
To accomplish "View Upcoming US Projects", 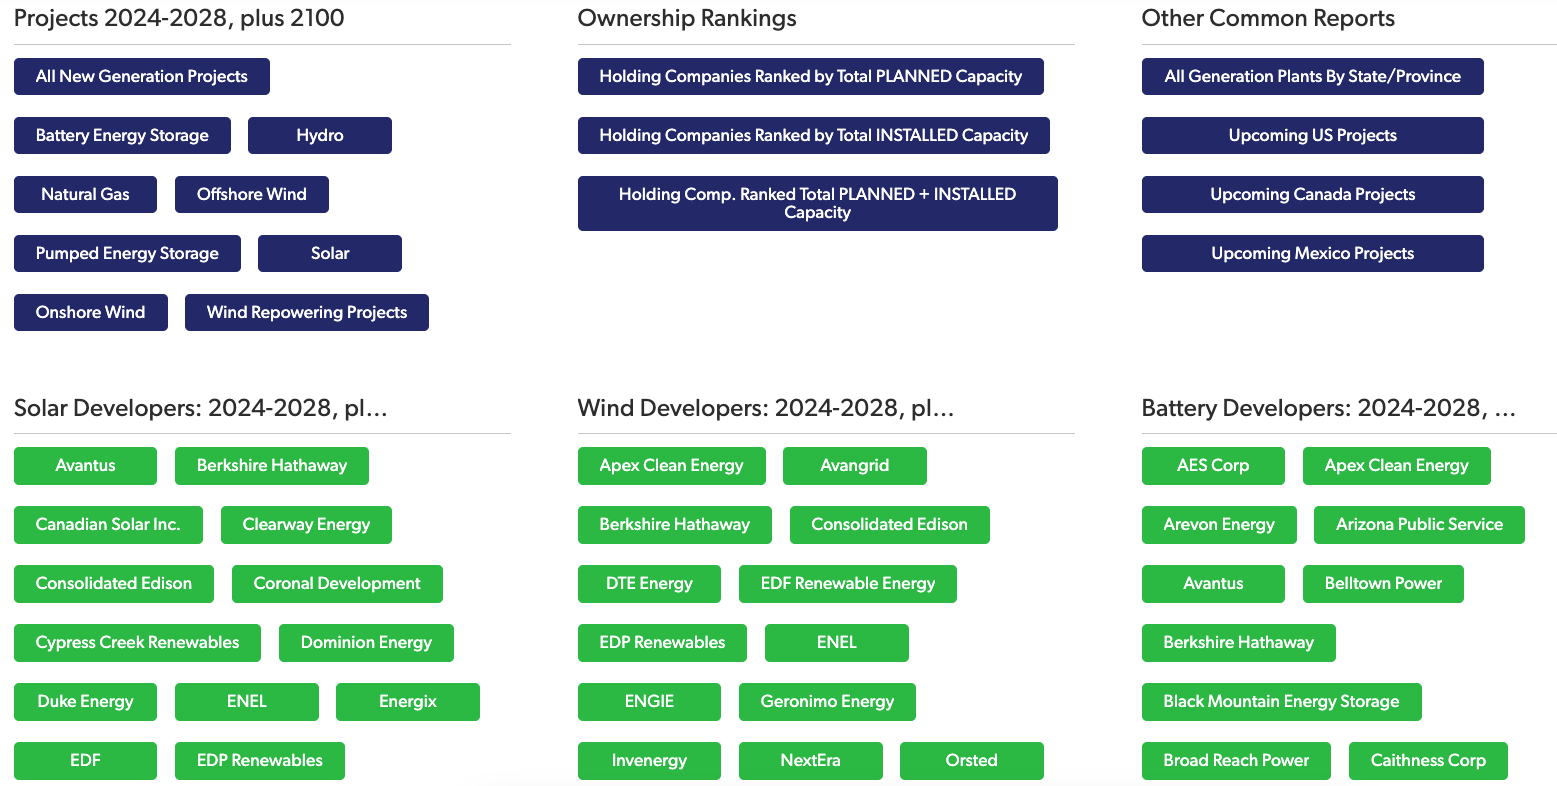I will click(x=1313, y=135).
